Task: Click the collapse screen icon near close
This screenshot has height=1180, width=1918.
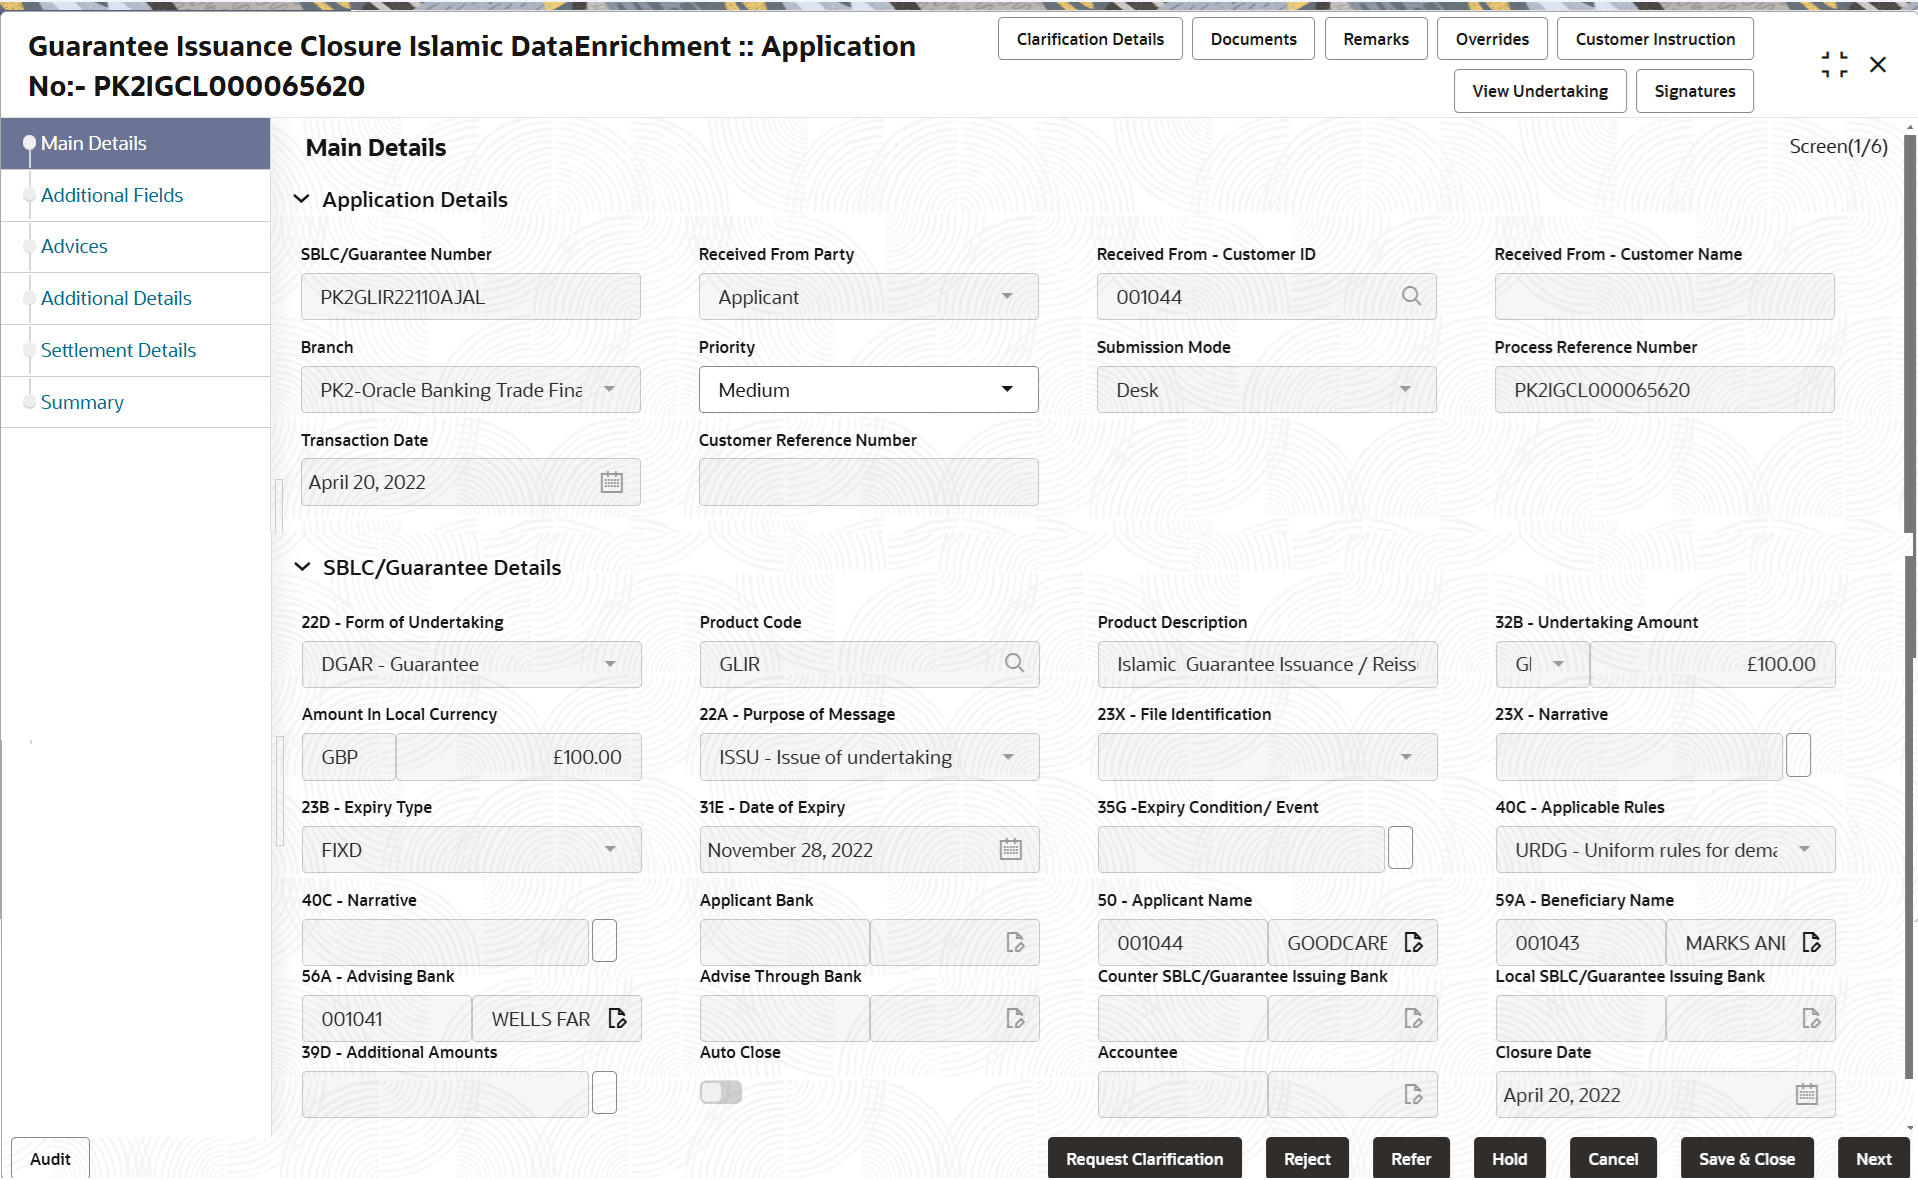Action: pos(1834,65)
